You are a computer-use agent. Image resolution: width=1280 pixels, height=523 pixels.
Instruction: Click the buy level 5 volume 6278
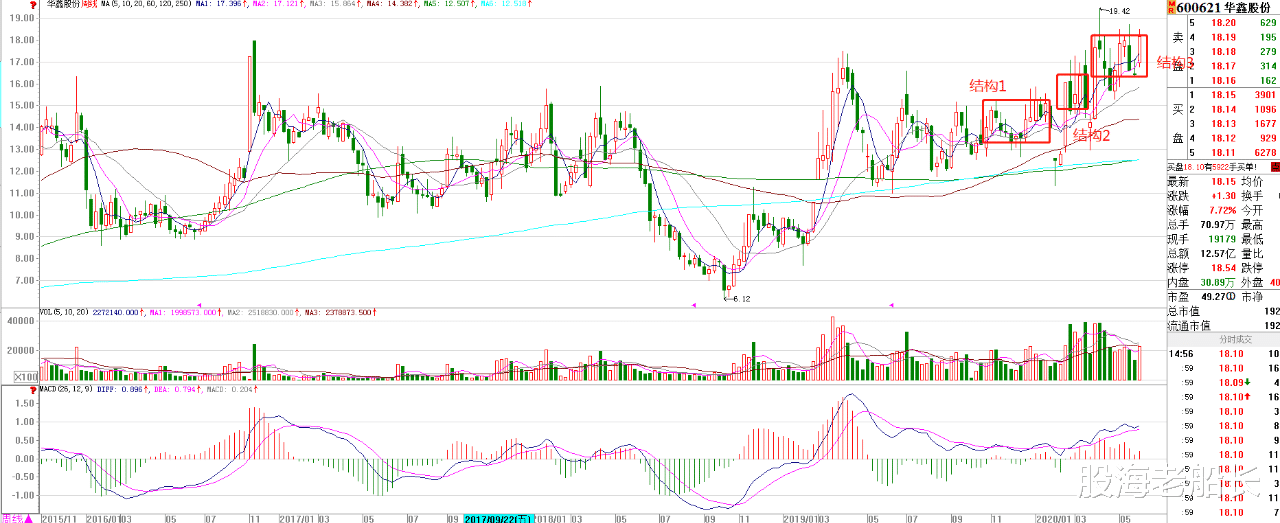(1264, 152)
